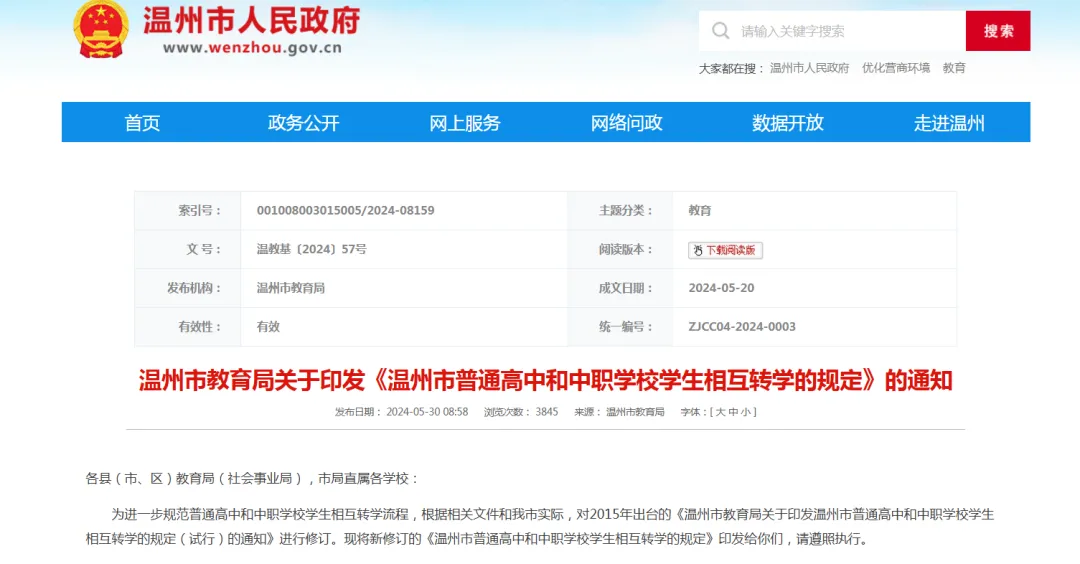The width and height of the screenshot is (1080, 564).
Task: Click the search magnifier icon
Action: point(720,31)
